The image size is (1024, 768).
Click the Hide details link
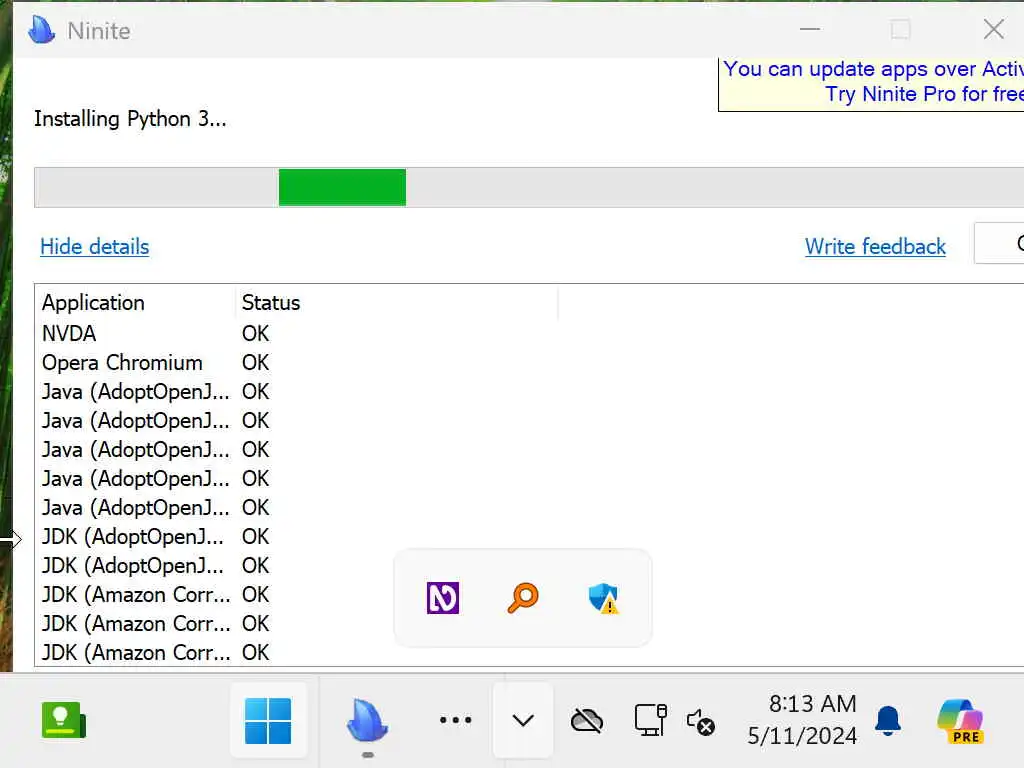click(95, 247)
